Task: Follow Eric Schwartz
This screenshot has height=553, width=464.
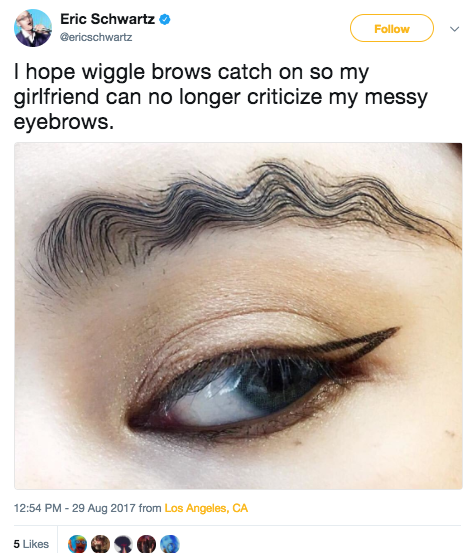Action: point(392,28)
